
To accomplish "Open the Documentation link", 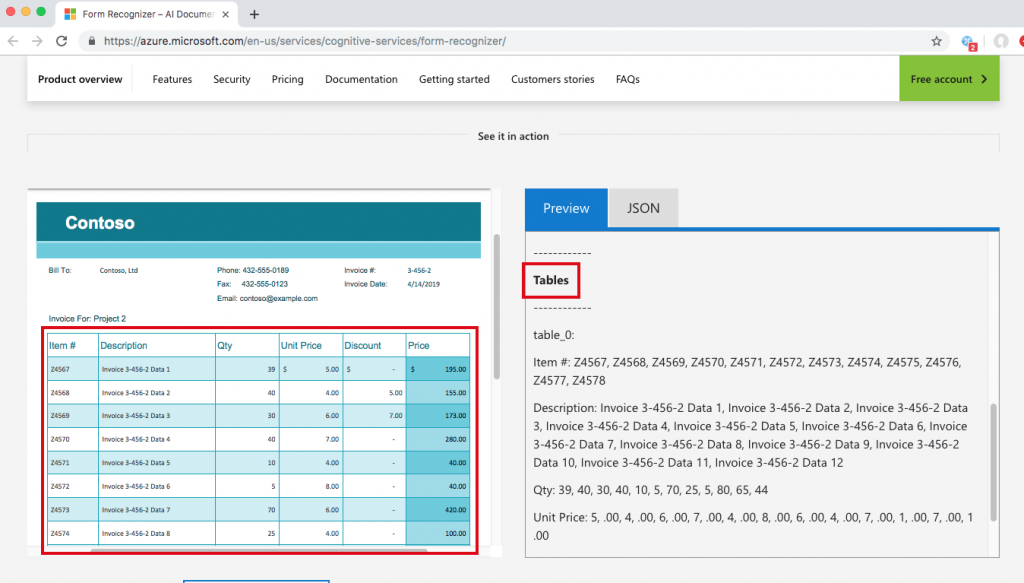I will (x=361, y=79).
